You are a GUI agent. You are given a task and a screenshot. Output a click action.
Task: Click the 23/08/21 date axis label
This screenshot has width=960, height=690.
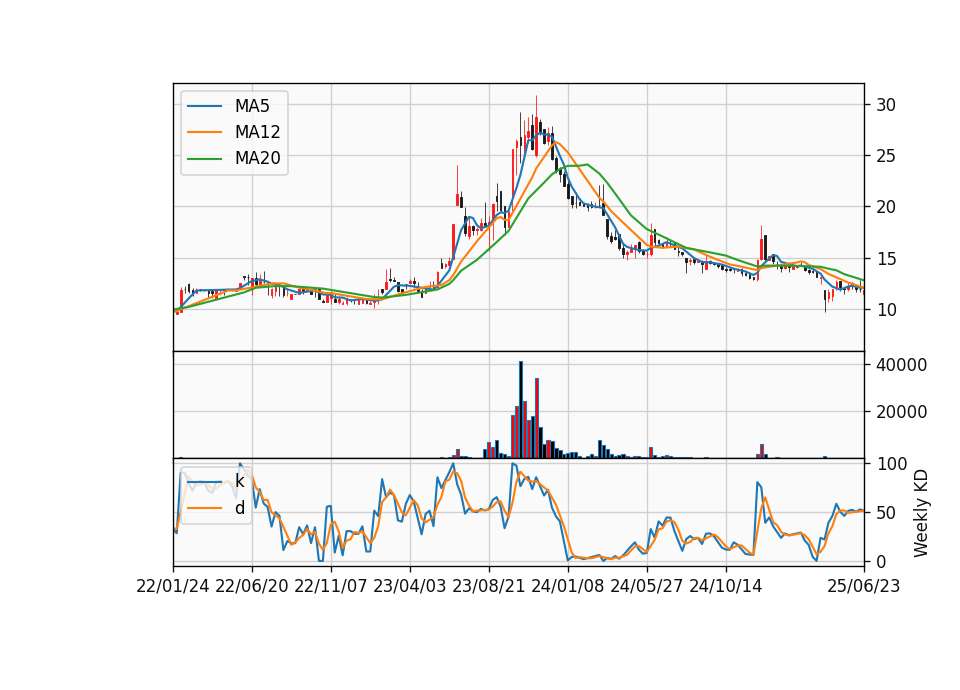[x=489, y=586]
